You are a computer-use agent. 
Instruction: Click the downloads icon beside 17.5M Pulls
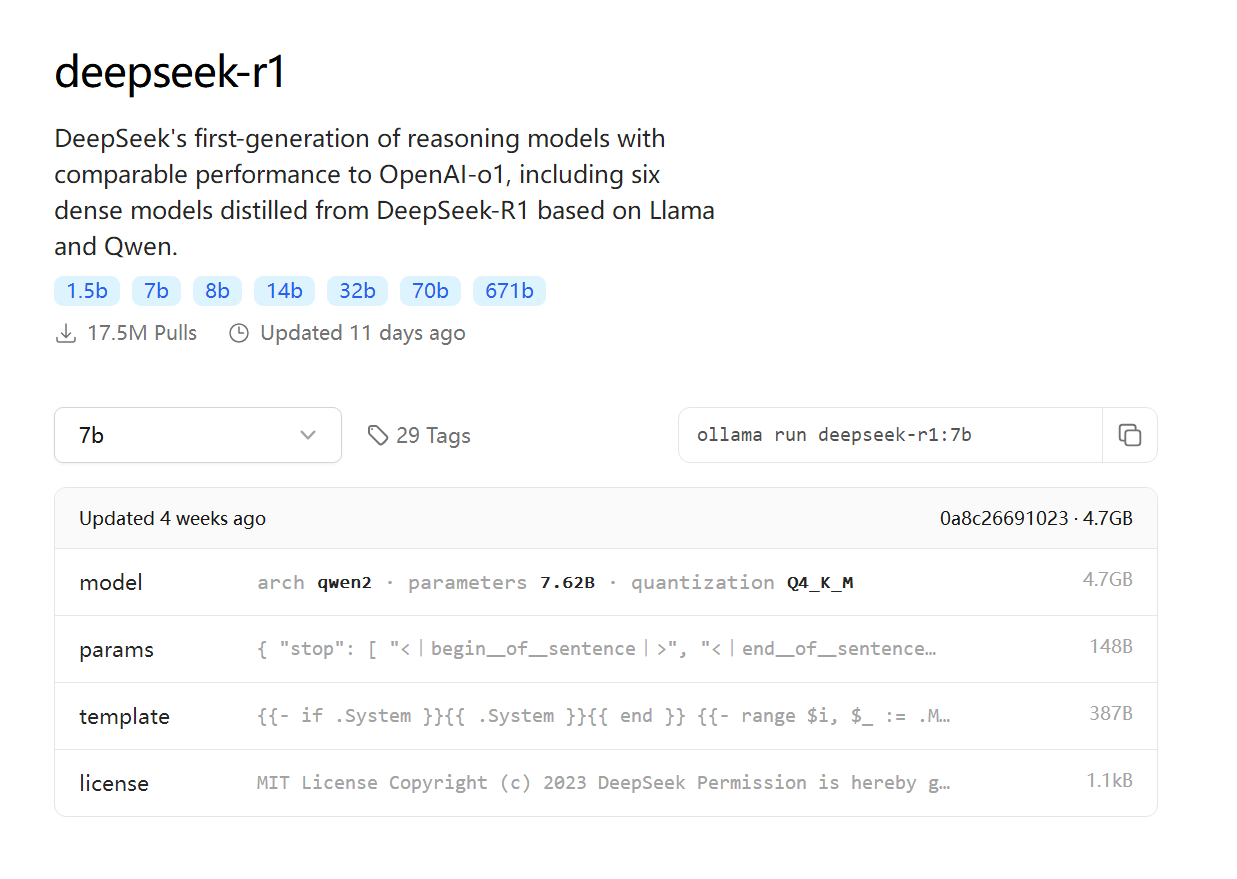click(x=64, y=333)
